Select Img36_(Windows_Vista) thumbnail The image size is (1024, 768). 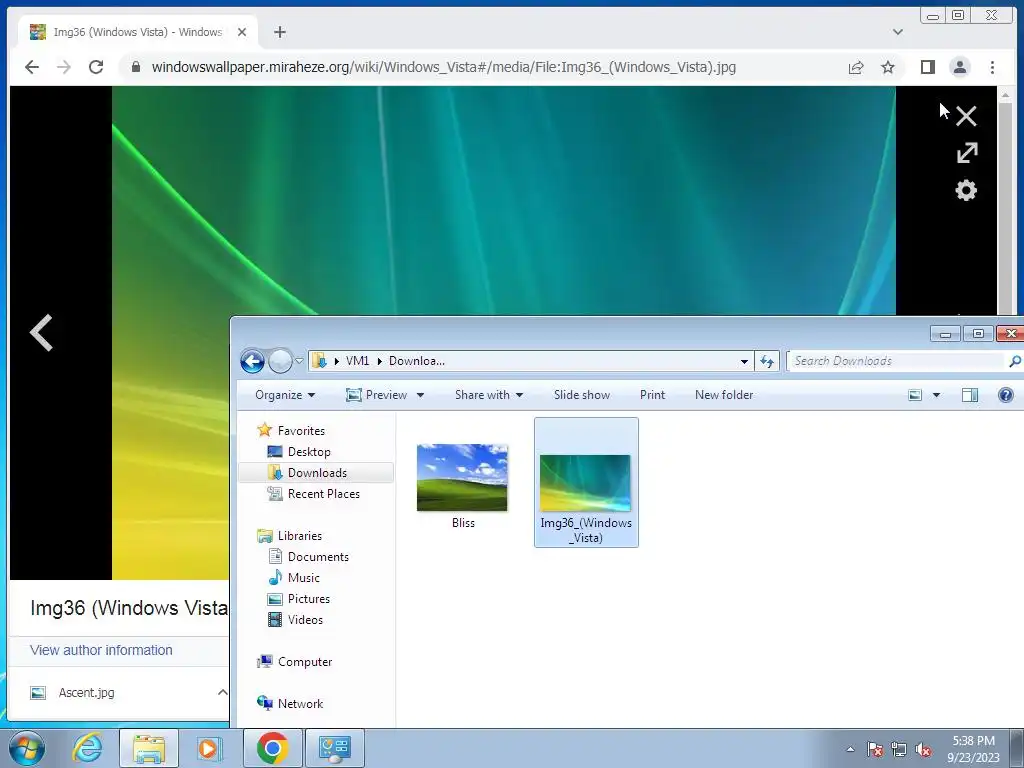[x=586, y=483]
